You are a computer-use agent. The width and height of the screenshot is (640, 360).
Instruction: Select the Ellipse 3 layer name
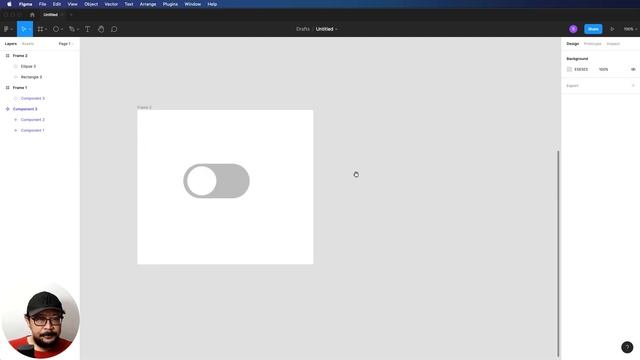click(x=28, y=66)
